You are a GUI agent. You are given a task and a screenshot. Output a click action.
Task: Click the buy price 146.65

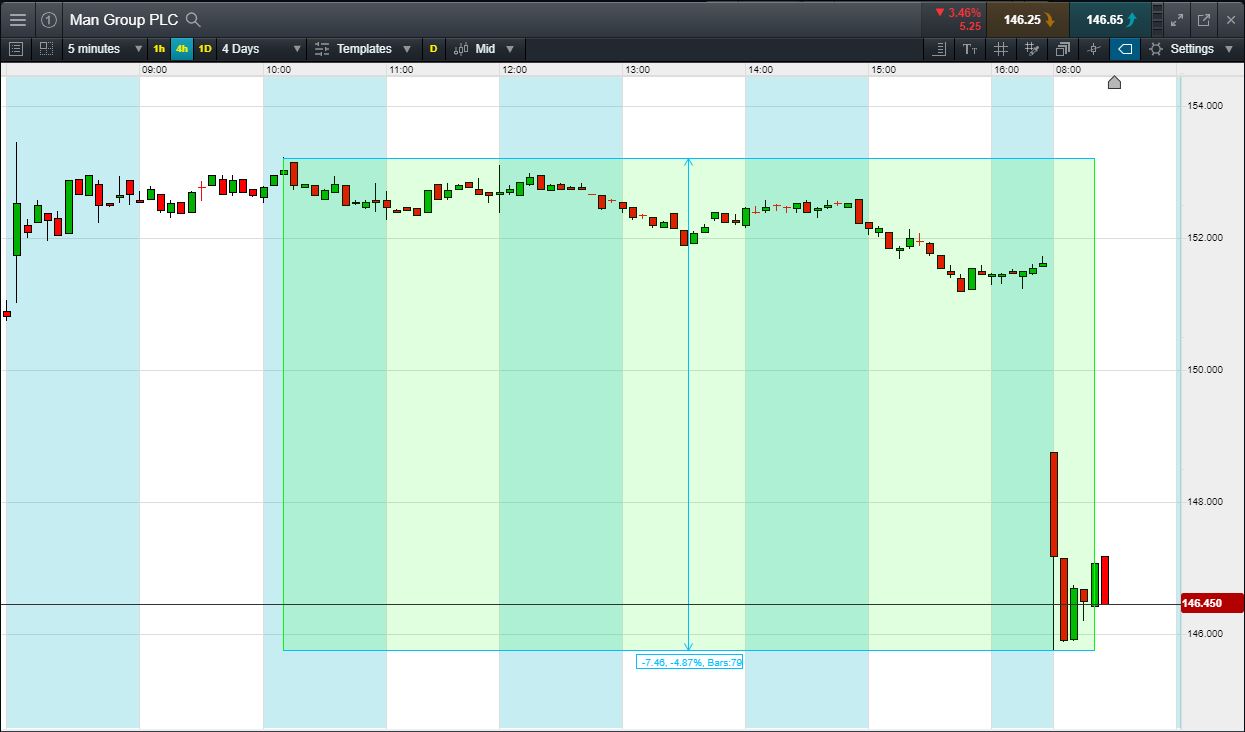tap(1109, 19)
